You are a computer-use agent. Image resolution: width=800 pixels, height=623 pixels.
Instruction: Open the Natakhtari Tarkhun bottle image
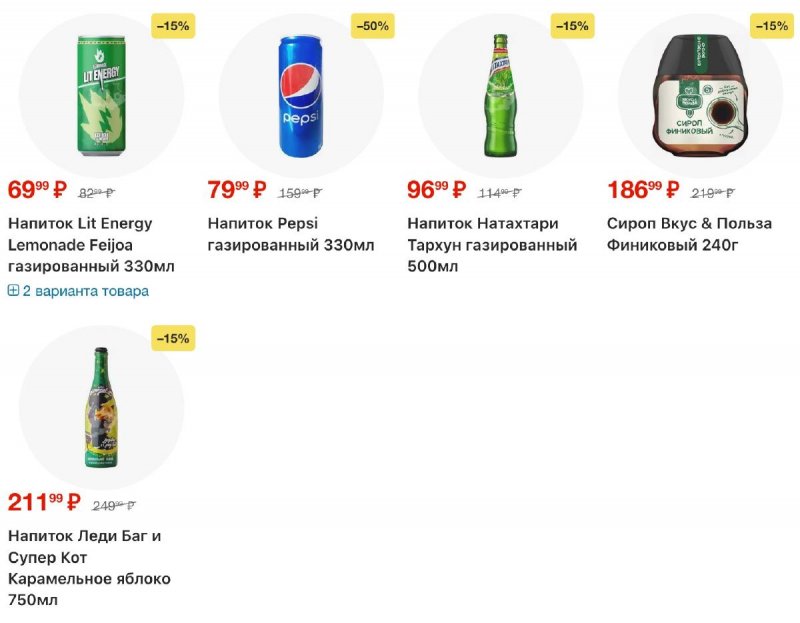(x=500, y=96)
